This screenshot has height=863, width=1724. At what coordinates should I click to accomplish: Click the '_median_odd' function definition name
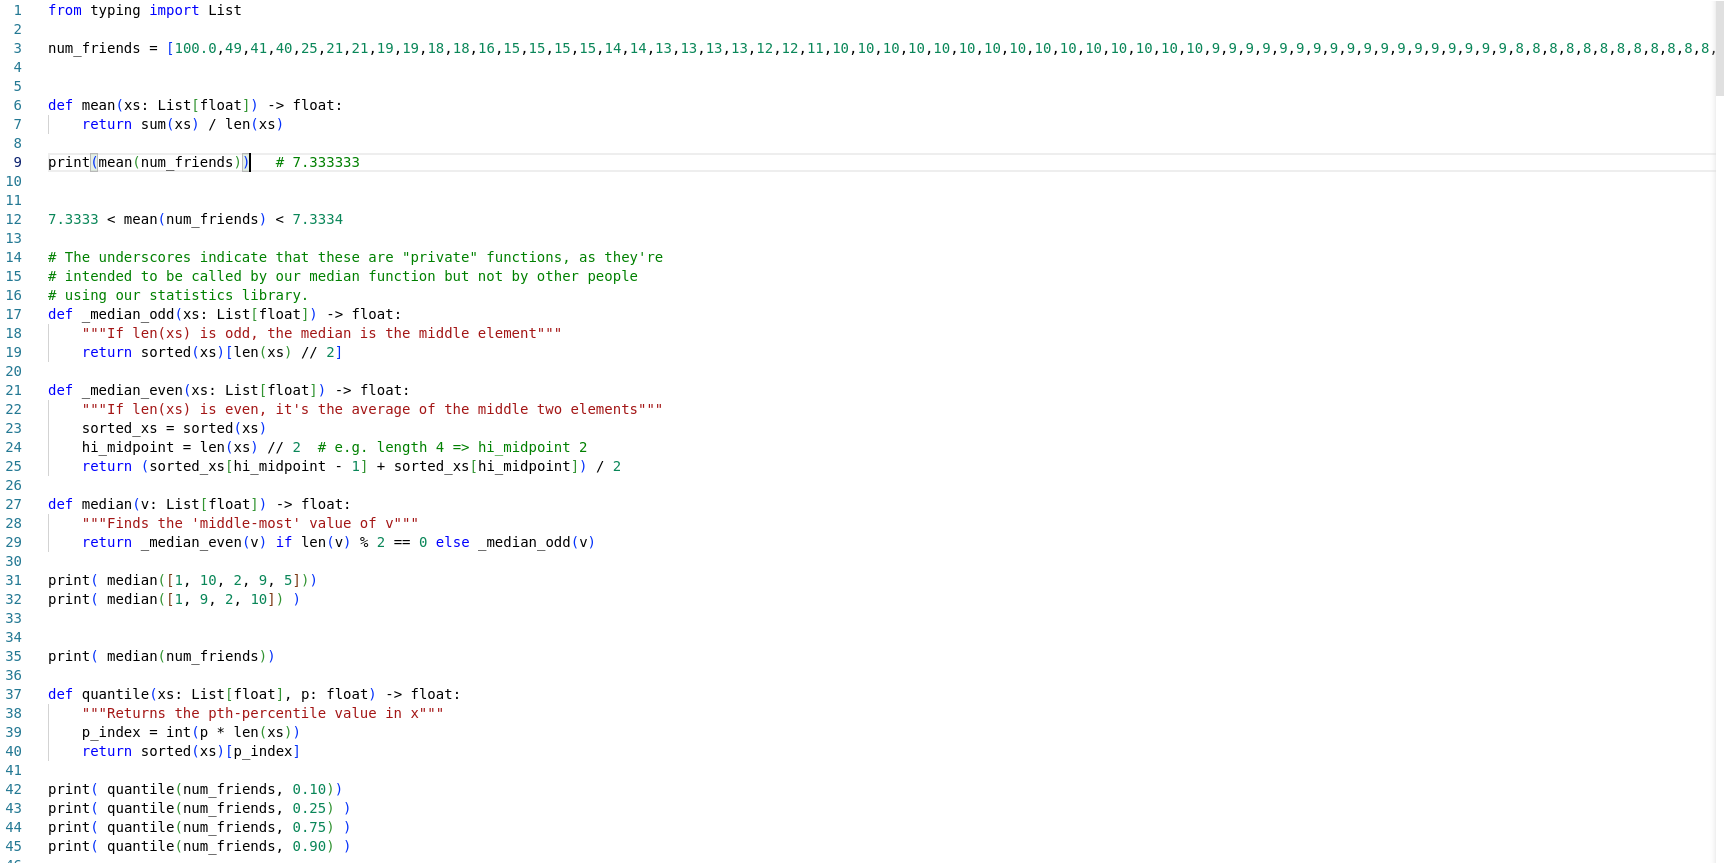pyautogui.click(x=128, y=314)
